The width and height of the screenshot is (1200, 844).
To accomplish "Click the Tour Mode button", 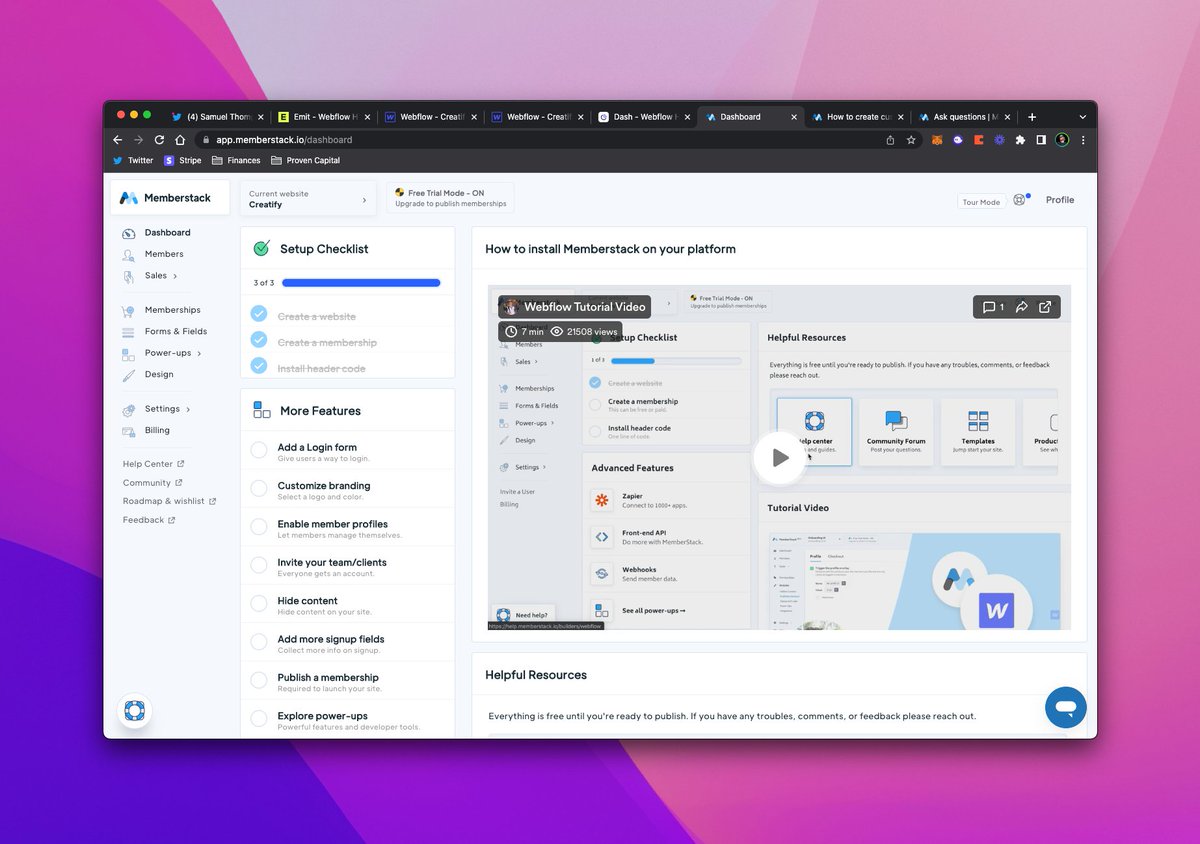I will (981, 202).
